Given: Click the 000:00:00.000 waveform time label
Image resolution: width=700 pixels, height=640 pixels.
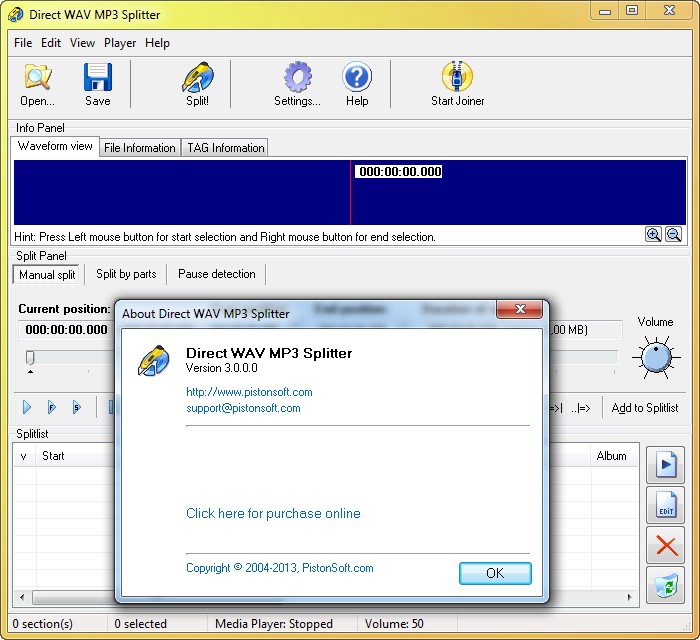Looking at the screenshot, I should [x=400, y=172].
